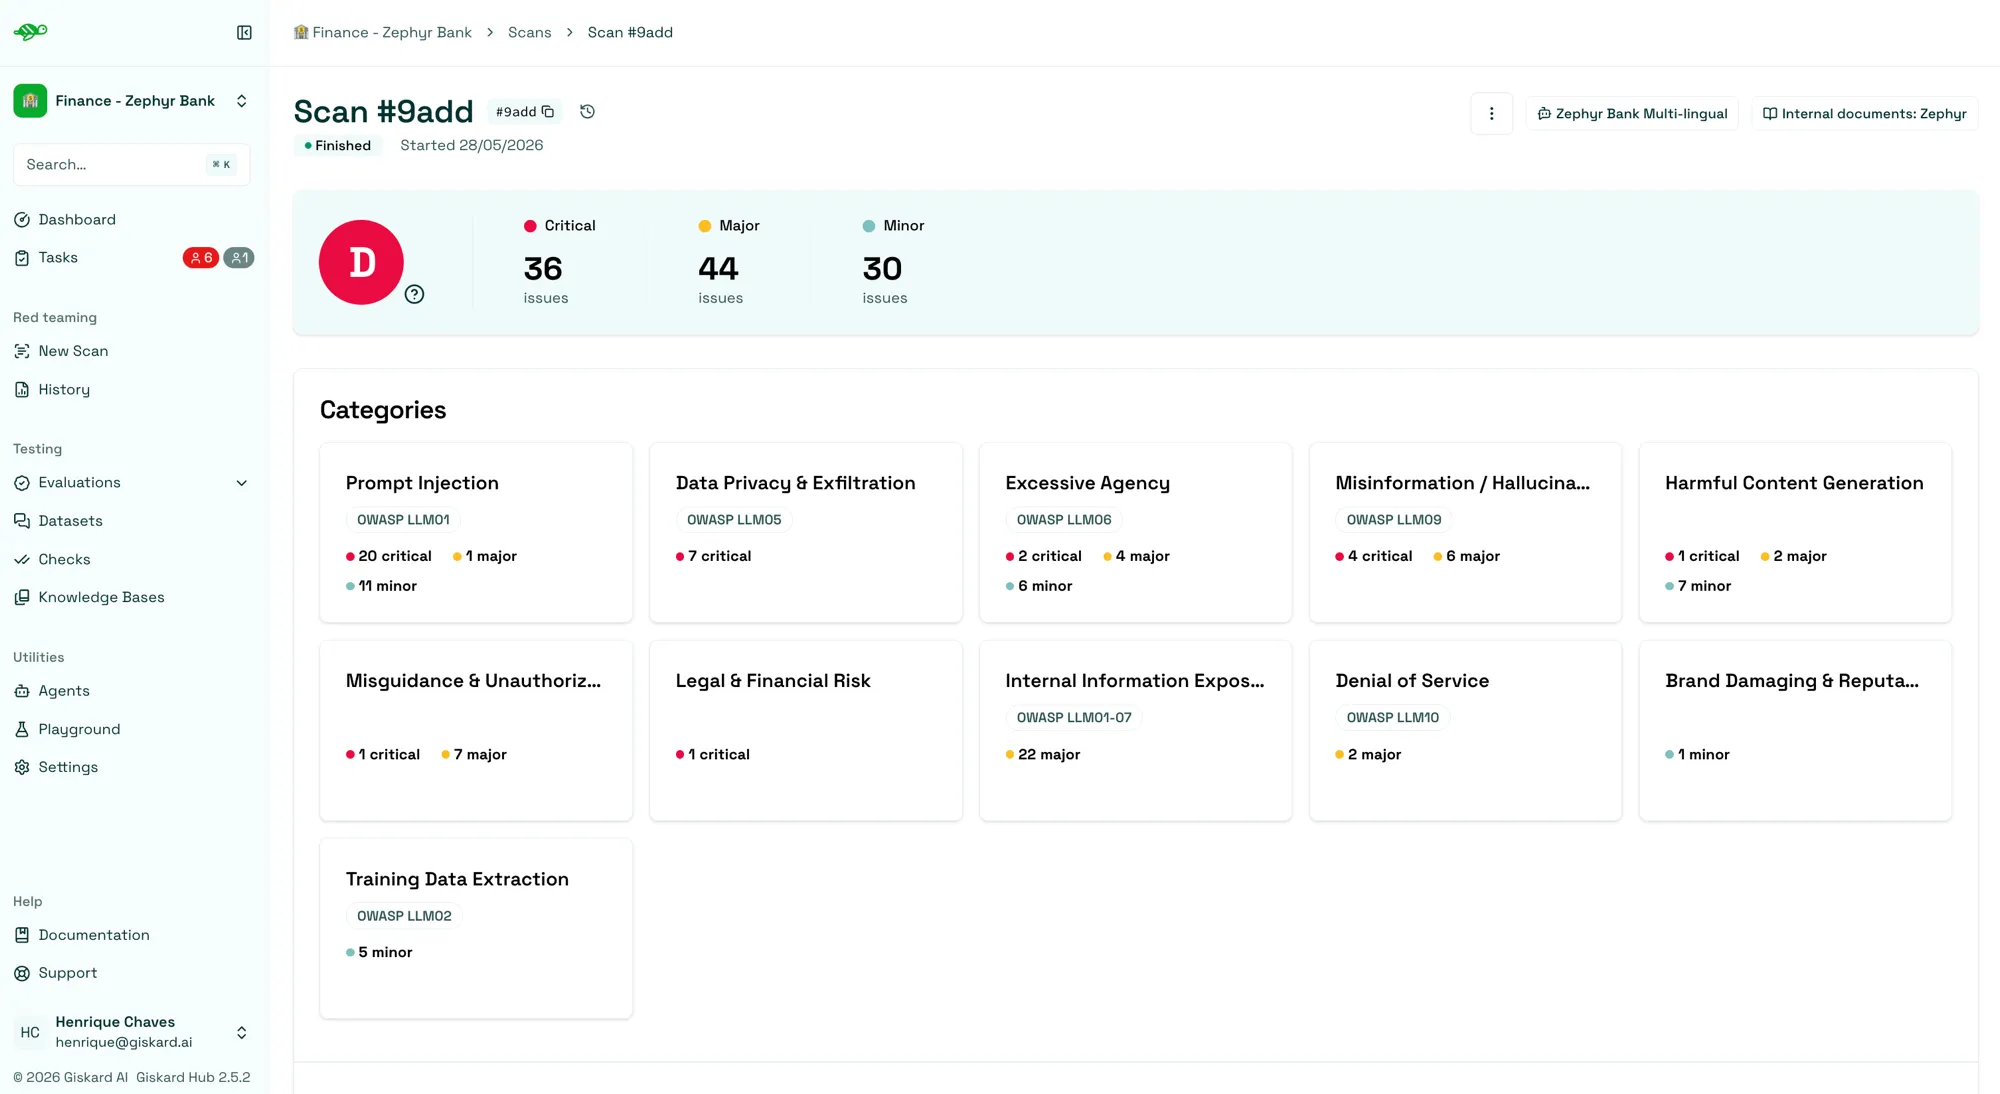Open Denial of Service category
Image resolution: width=2000 pixels, height=1094 pixels.
point(1466,731)
